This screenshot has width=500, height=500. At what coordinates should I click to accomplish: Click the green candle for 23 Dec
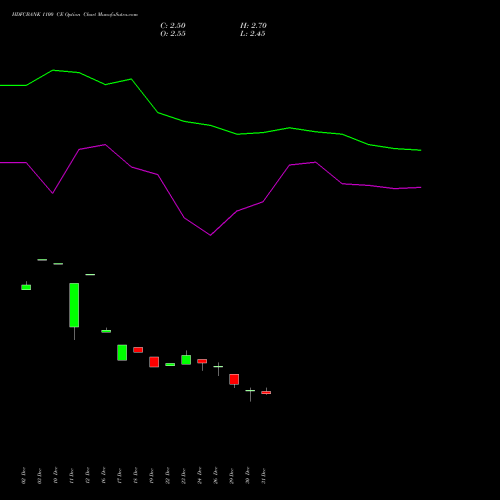click(186, 360)
